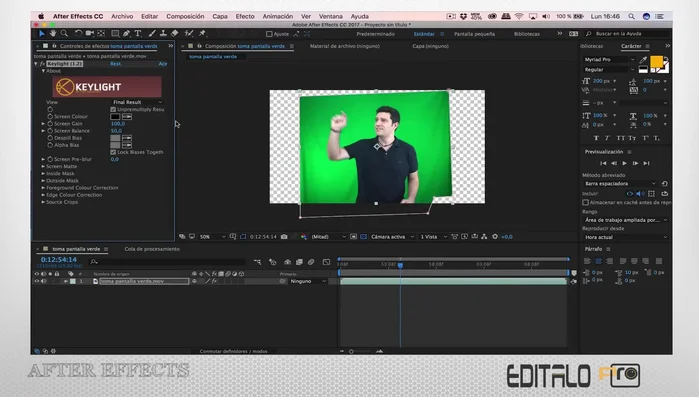Click the snapshot camera icon in viewer

[x=284, y=237]
